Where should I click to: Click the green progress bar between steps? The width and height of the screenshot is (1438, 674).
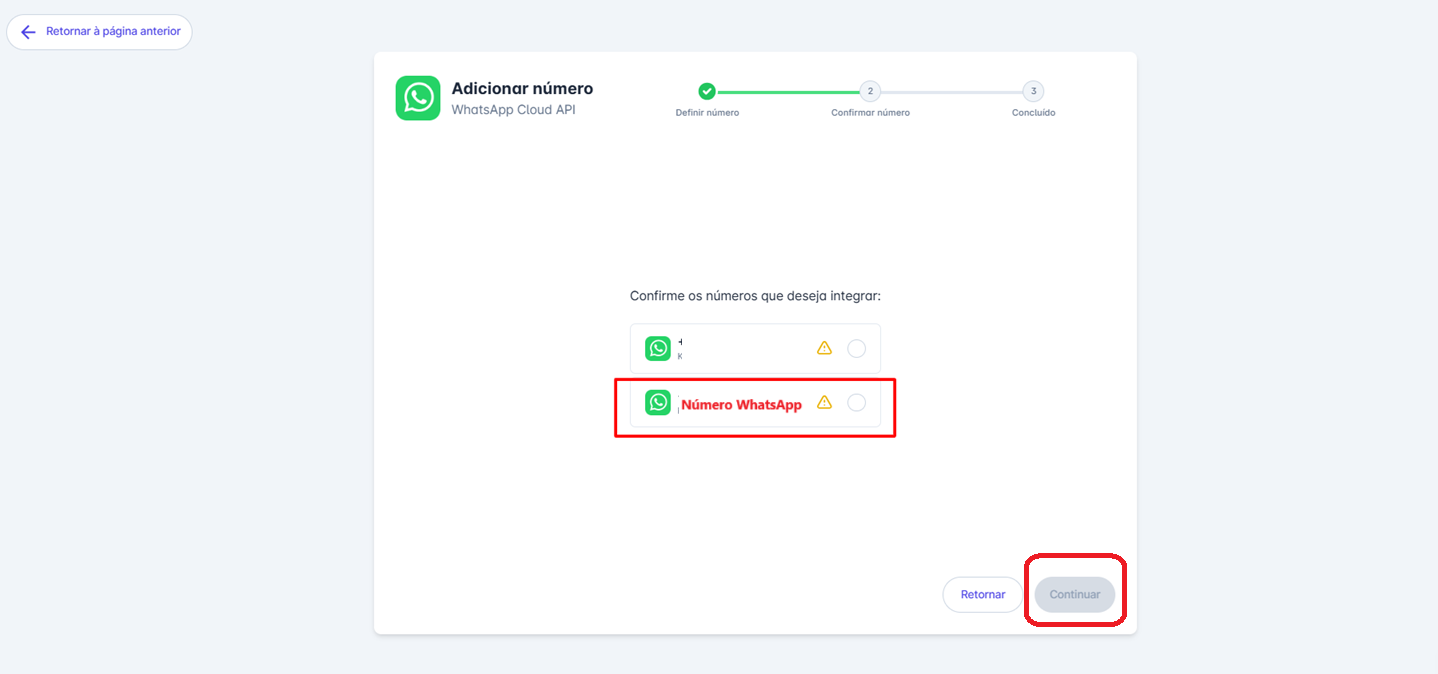pos(788,92)
